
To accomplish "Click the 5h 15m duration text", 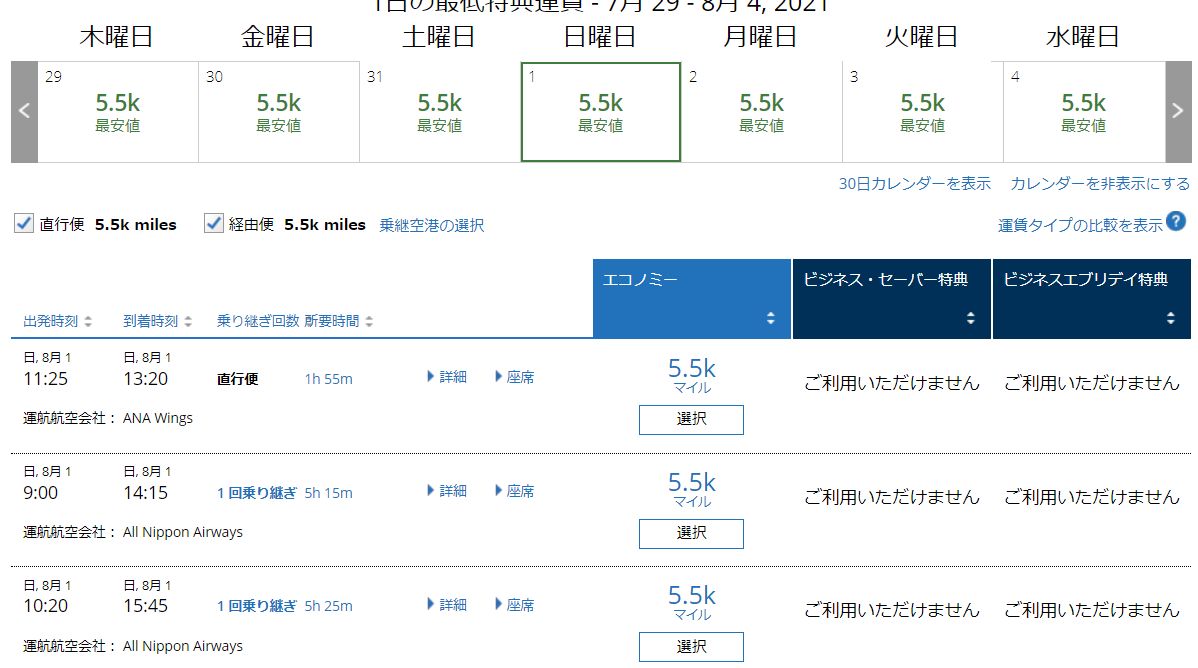I will (329, 493).
